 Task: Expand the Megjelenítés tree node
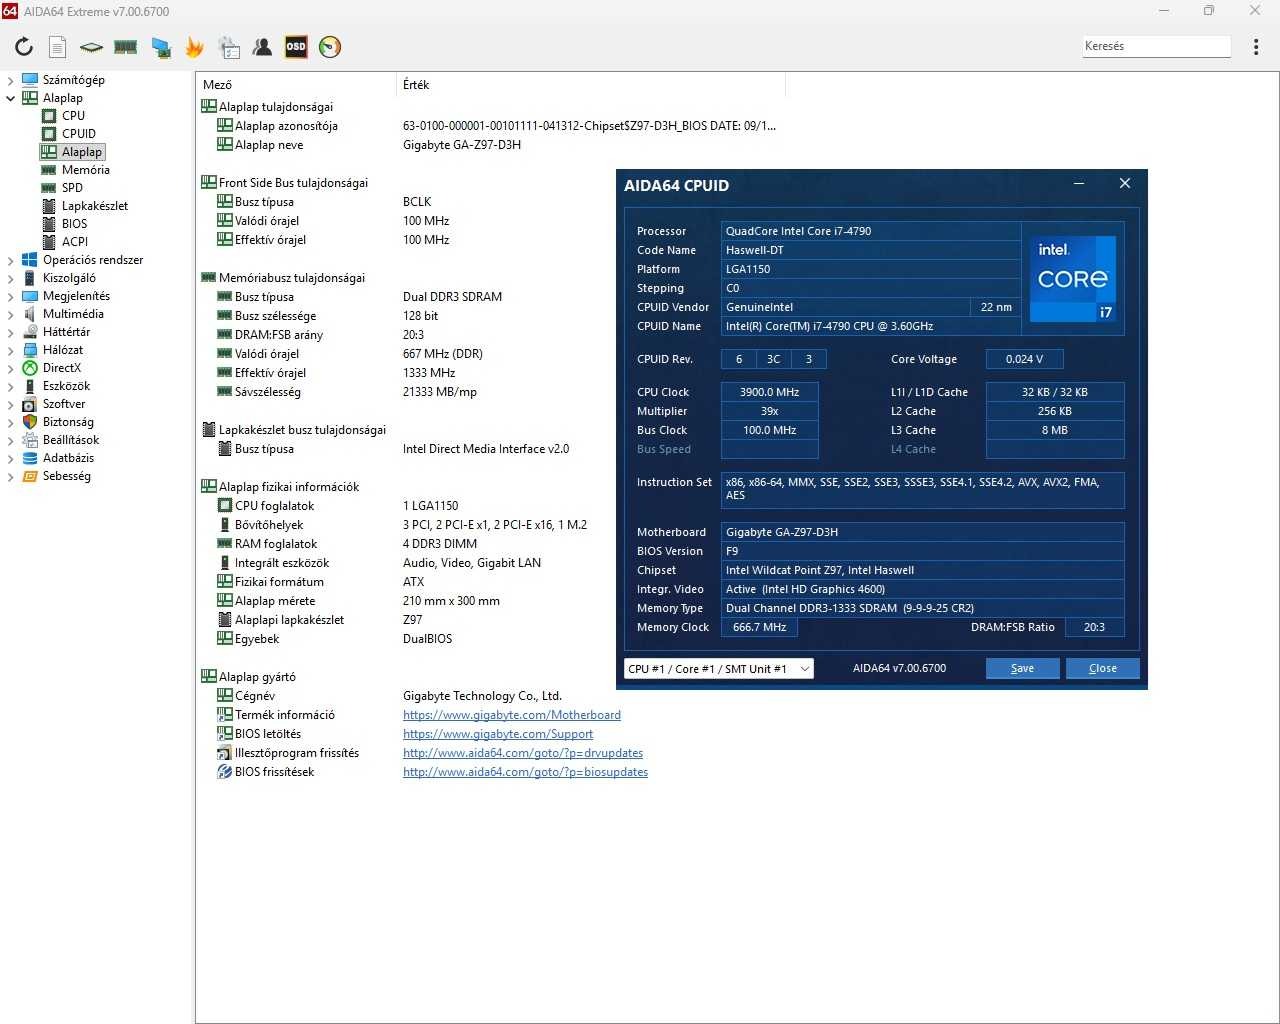click(x=10, y=296)
